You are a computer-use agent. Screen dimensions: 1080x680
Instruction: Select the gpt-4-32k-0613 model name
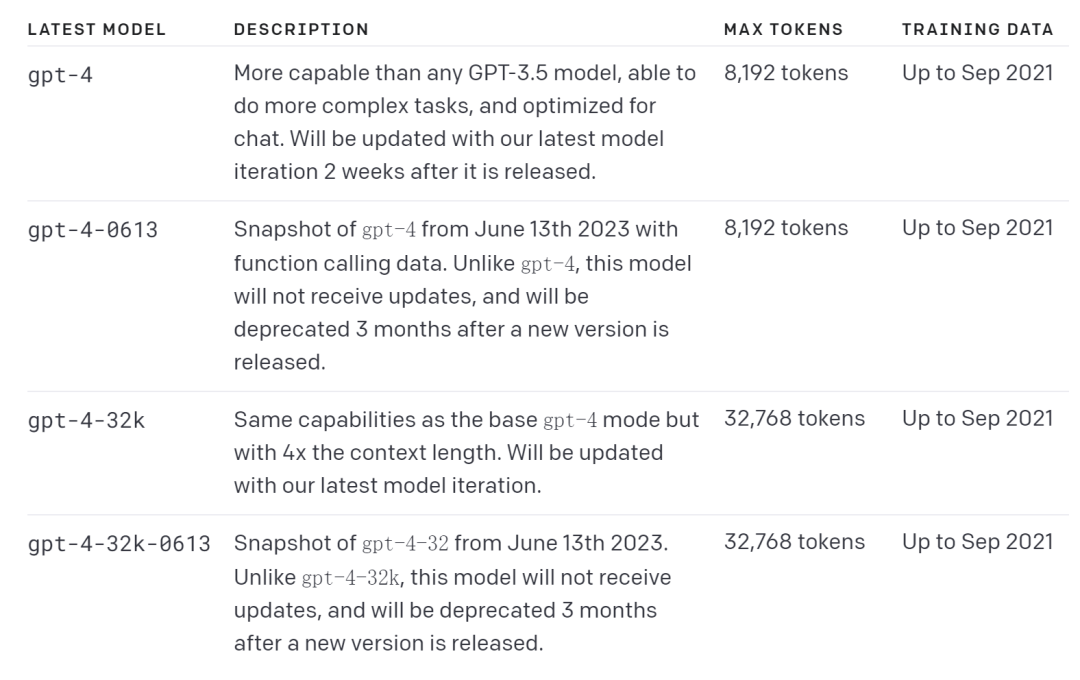click(119, 544)
